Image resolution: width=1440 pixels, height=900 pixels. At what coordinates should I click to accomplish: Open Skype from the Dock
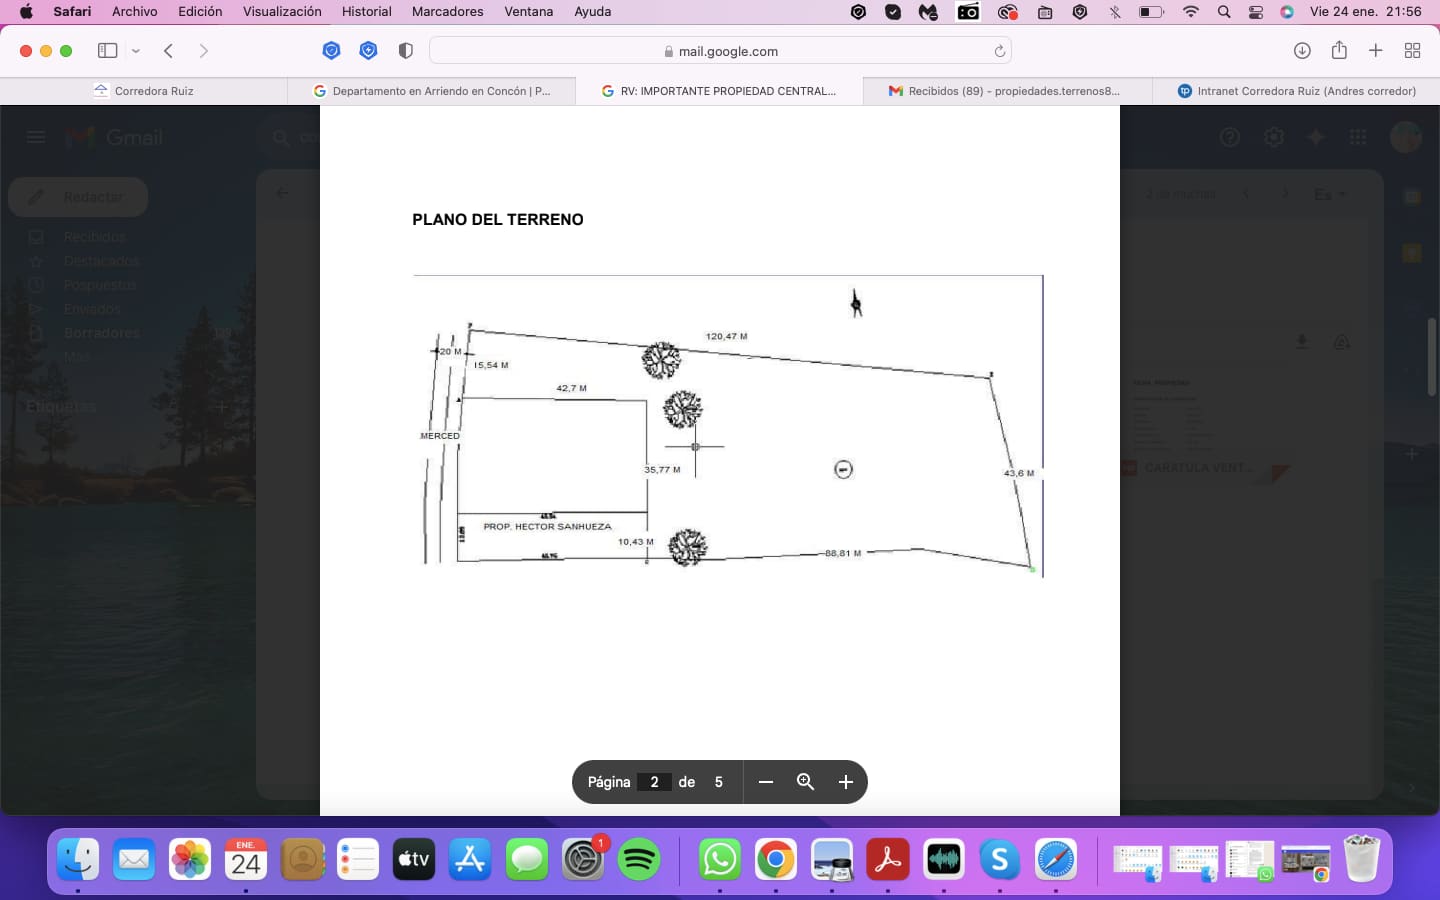pyautogui.click(x=1000, y=859)
